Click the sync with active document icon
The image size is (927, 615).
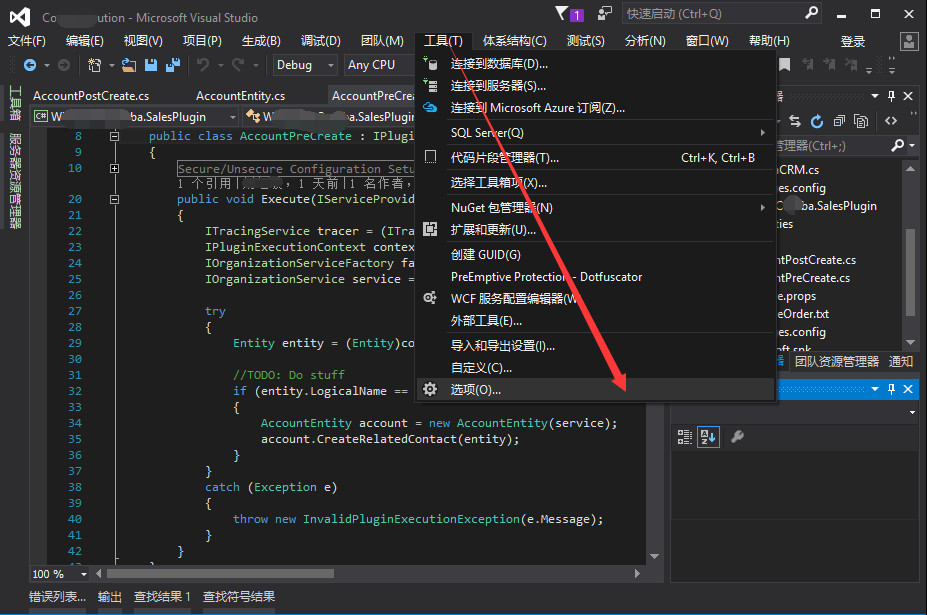[x=795, y=121]
